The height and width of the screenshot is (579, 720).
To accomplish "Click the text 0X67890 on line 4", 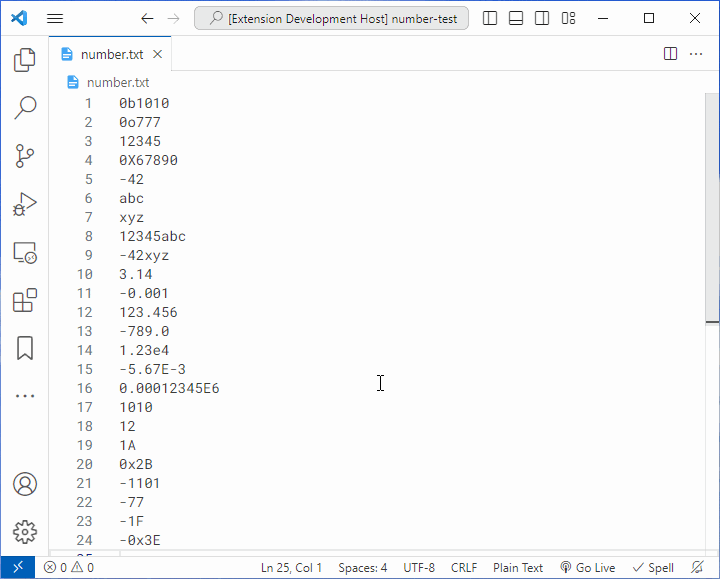I will coord(148,160).
